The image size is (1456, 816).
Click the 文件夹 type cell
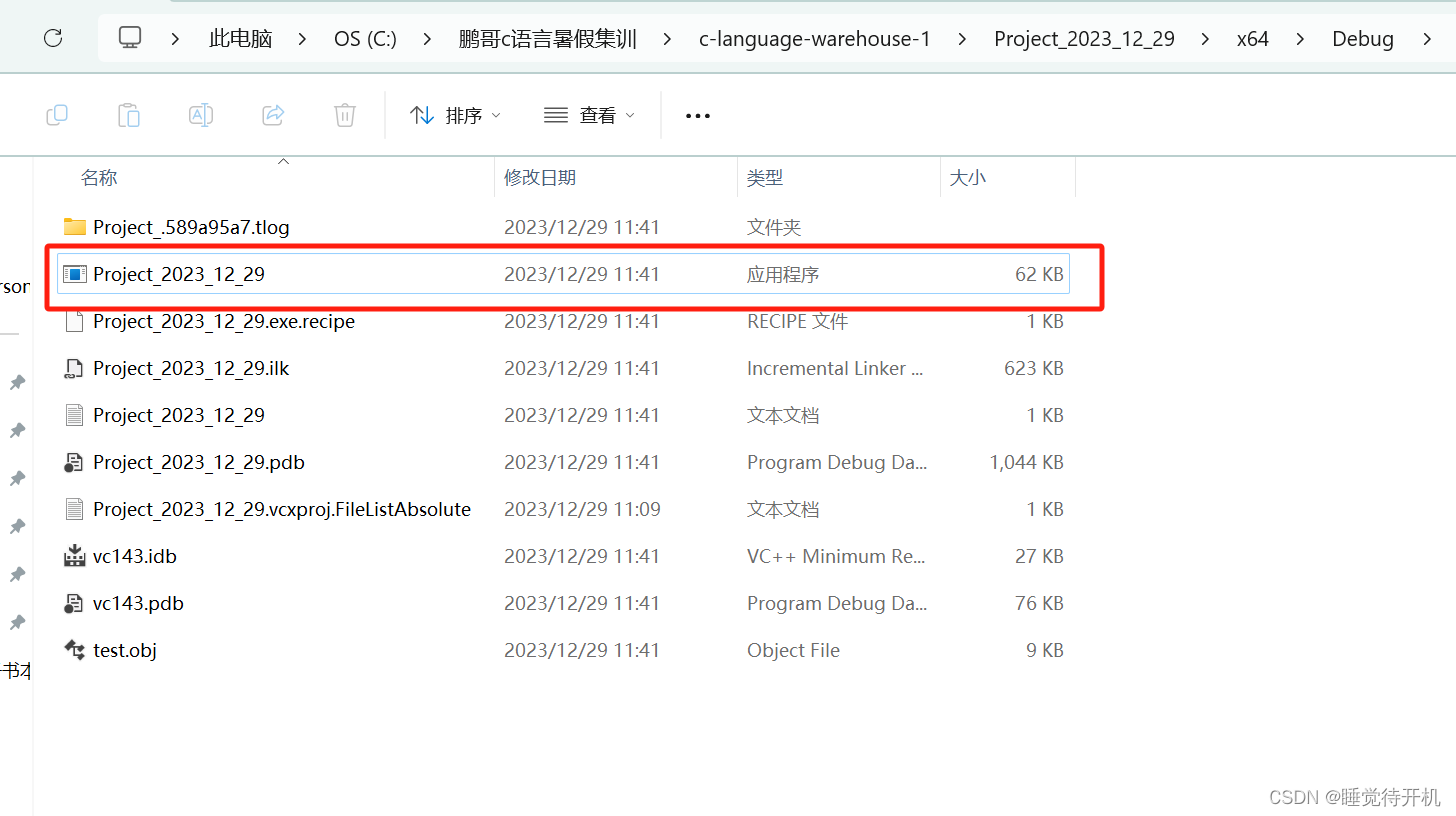pyautogui.click(x=774, y=227)
